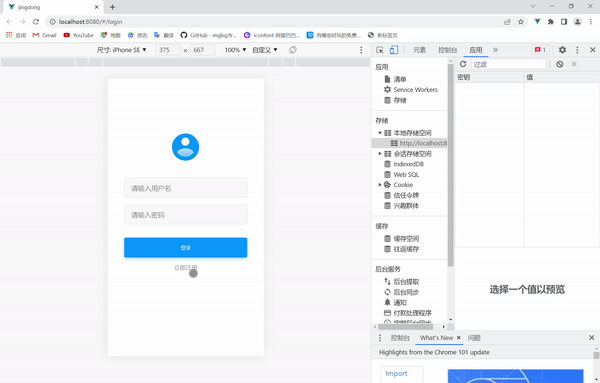
Task: Click the 请输入用户名 input
Action: pos(186,188)
